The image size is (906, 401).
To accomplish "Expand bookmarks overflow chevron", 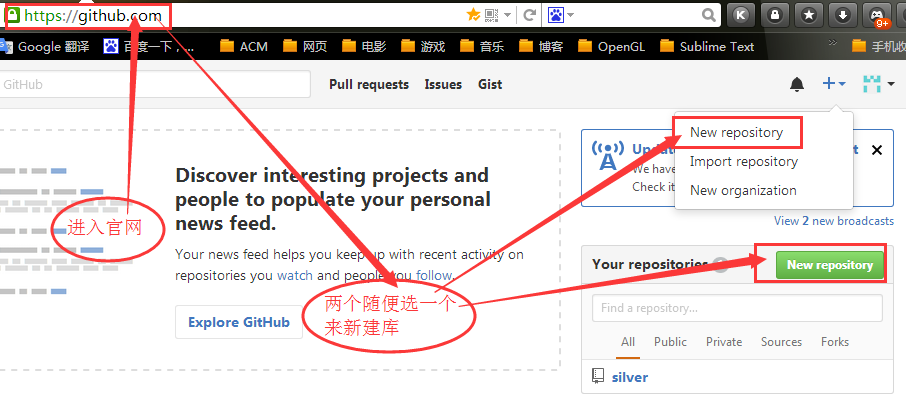I will (833, 42).
